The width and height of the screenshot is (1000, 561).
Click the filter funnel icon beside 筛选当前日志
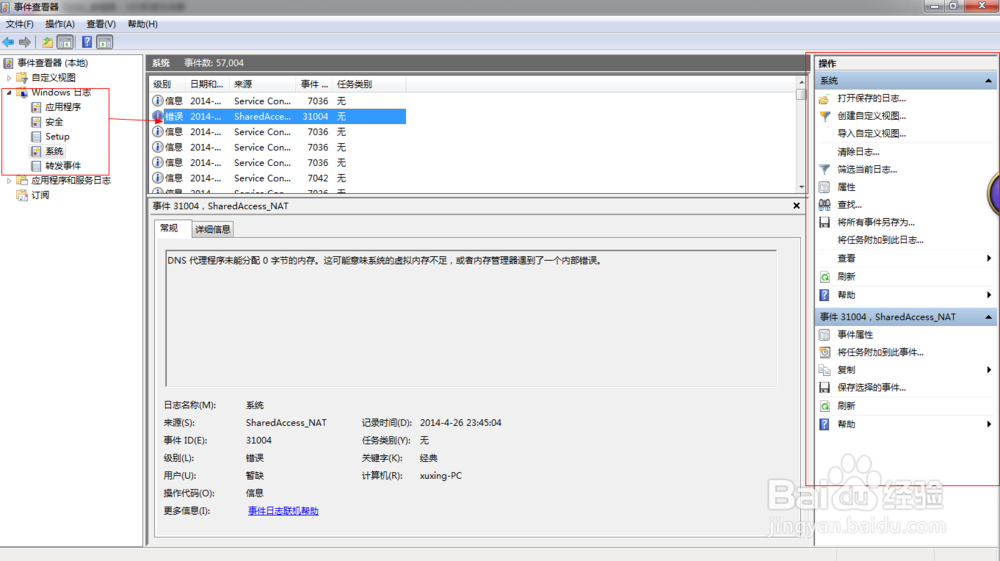pos(825,170)
